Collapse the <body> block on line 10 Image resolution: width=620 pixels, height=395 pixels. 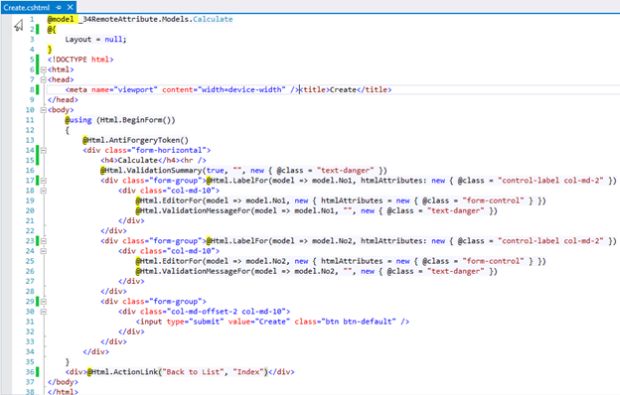coord(43,110)
